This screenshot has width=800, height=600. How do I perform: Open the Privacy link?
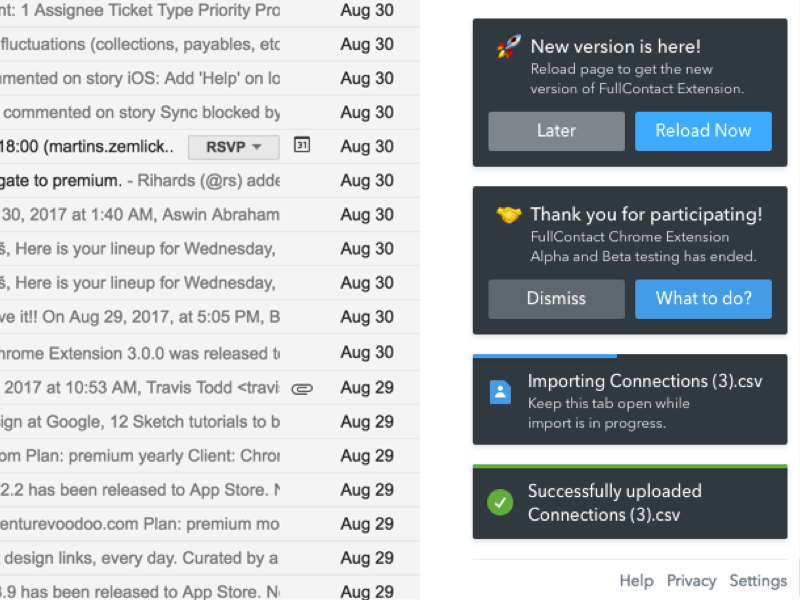[691, 580]
